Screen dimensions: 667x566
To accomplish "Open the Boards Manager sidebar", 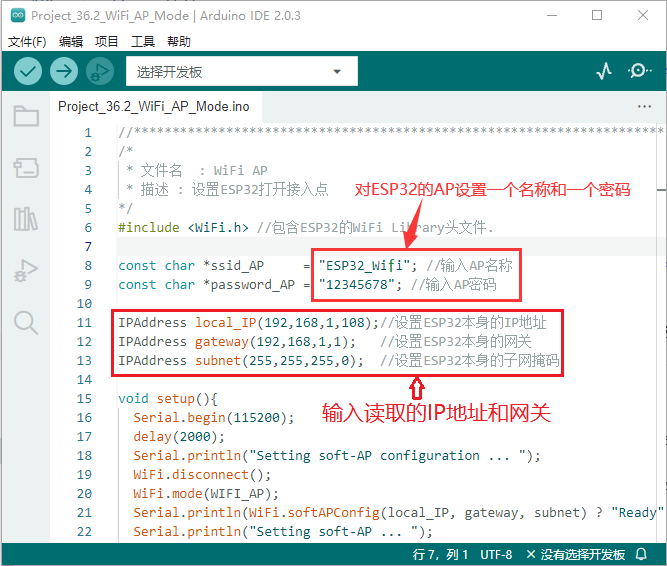I will [x=26, y=168].
